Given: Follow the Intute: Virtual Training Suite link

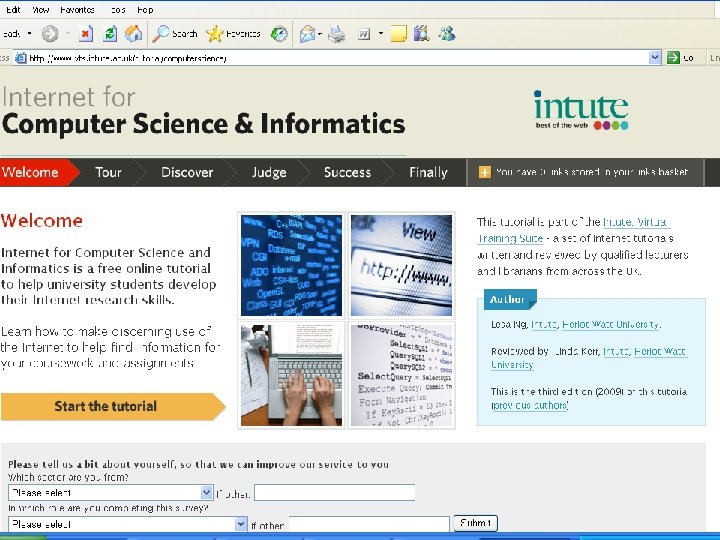Looking at the screenshot, I should (x=574, y=230).
